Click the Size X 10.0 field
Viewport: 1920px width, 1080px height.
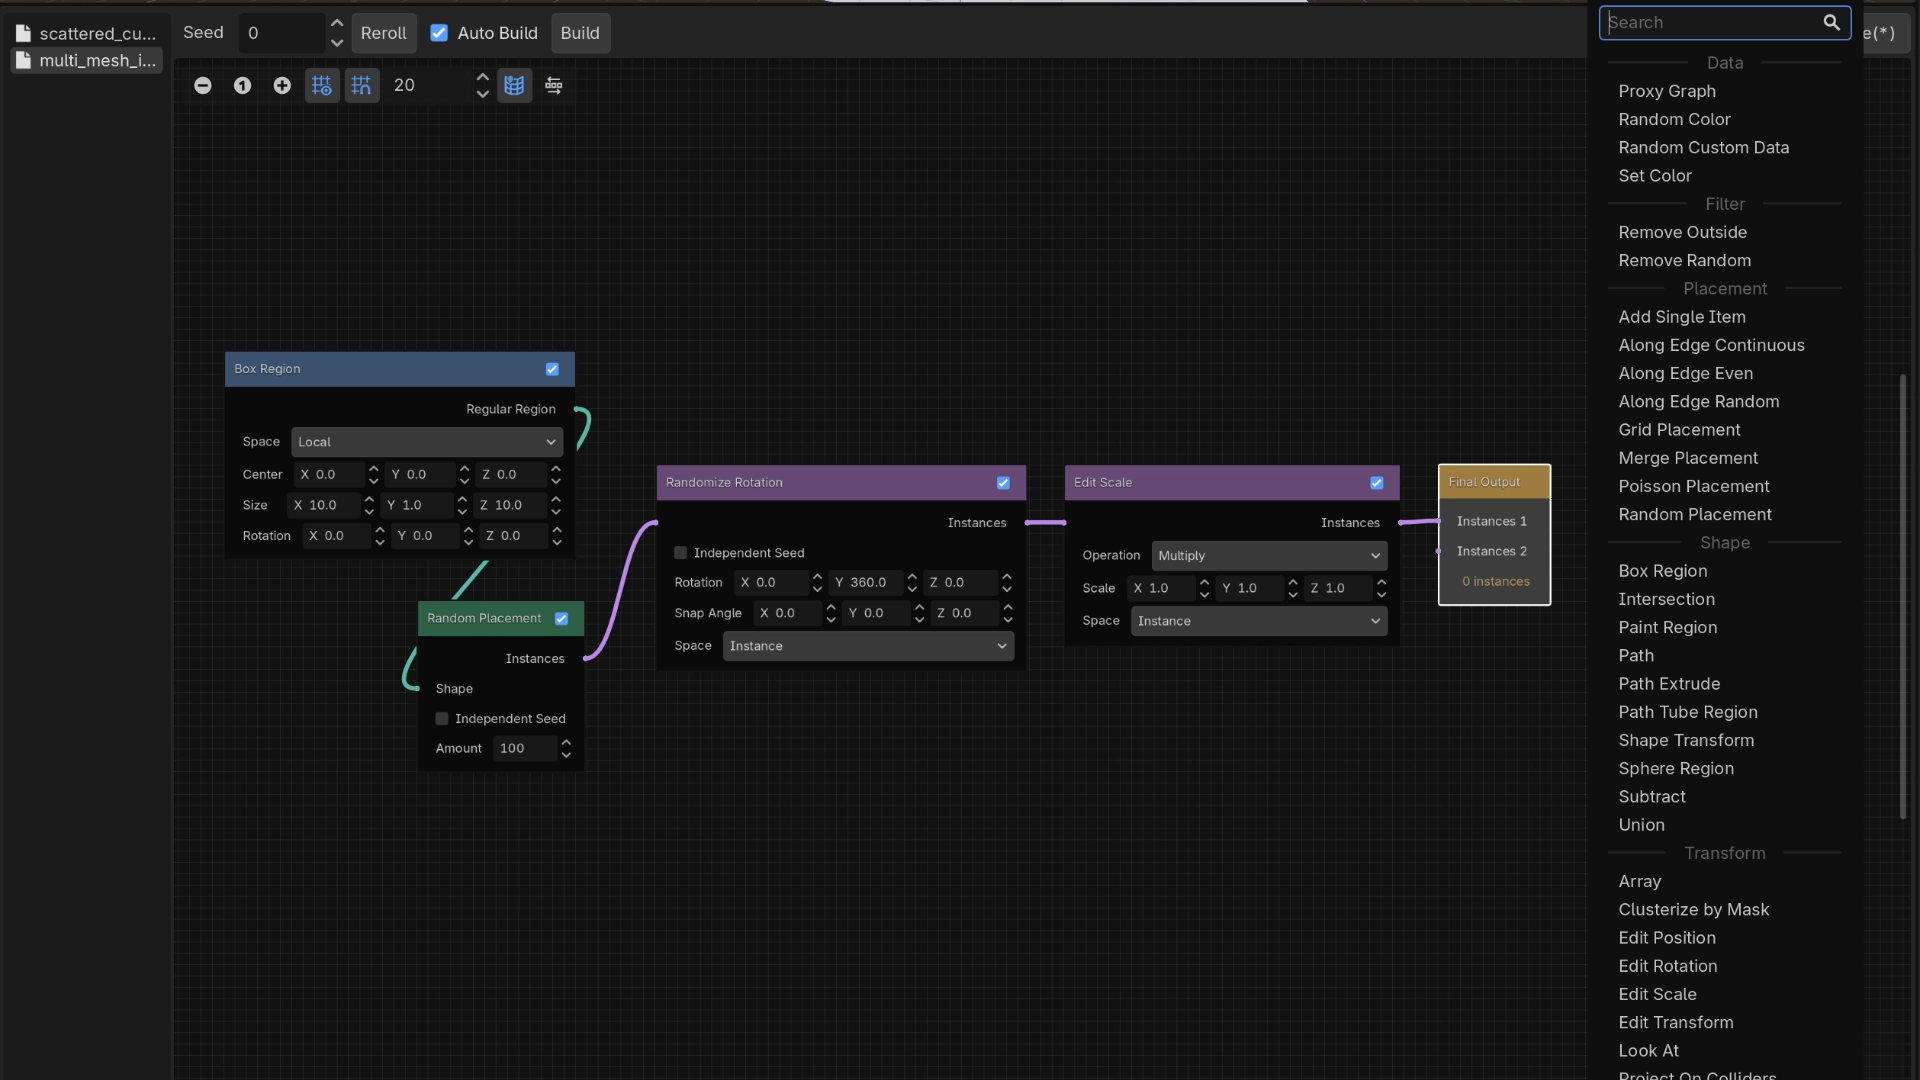pyautogui.click(x=323, y=505)
